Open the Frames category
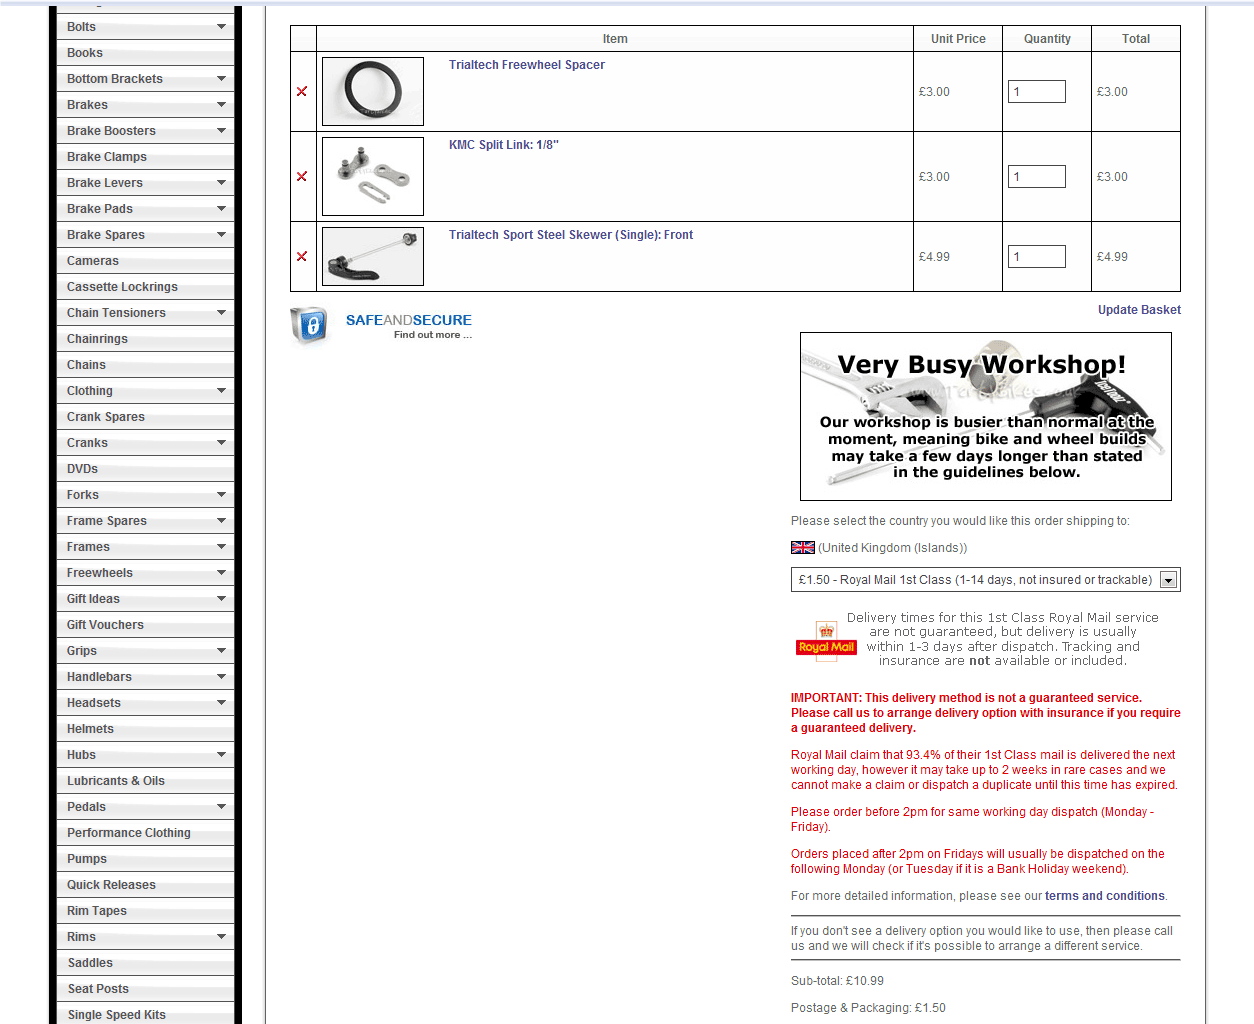Screen dimensions: 1254x1024 pyautogui.click(x=146, y=547)
